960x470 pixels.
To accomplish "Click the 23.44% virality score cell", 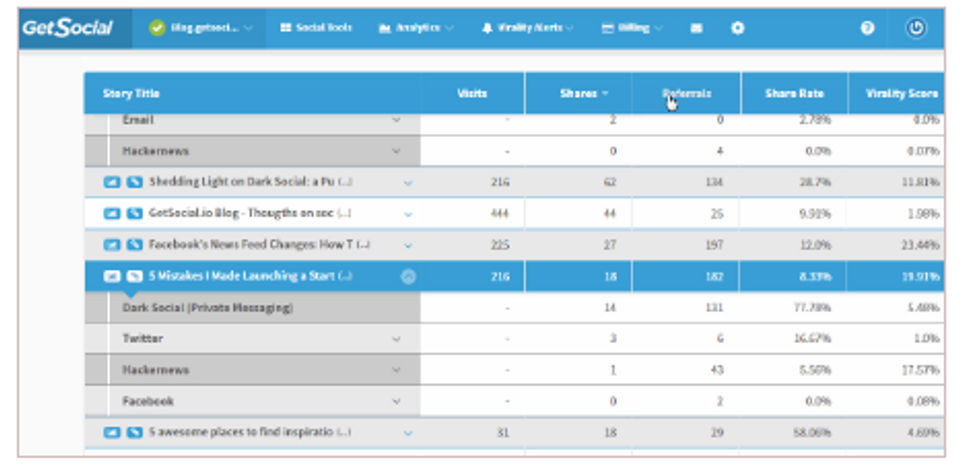I will 921,245.
